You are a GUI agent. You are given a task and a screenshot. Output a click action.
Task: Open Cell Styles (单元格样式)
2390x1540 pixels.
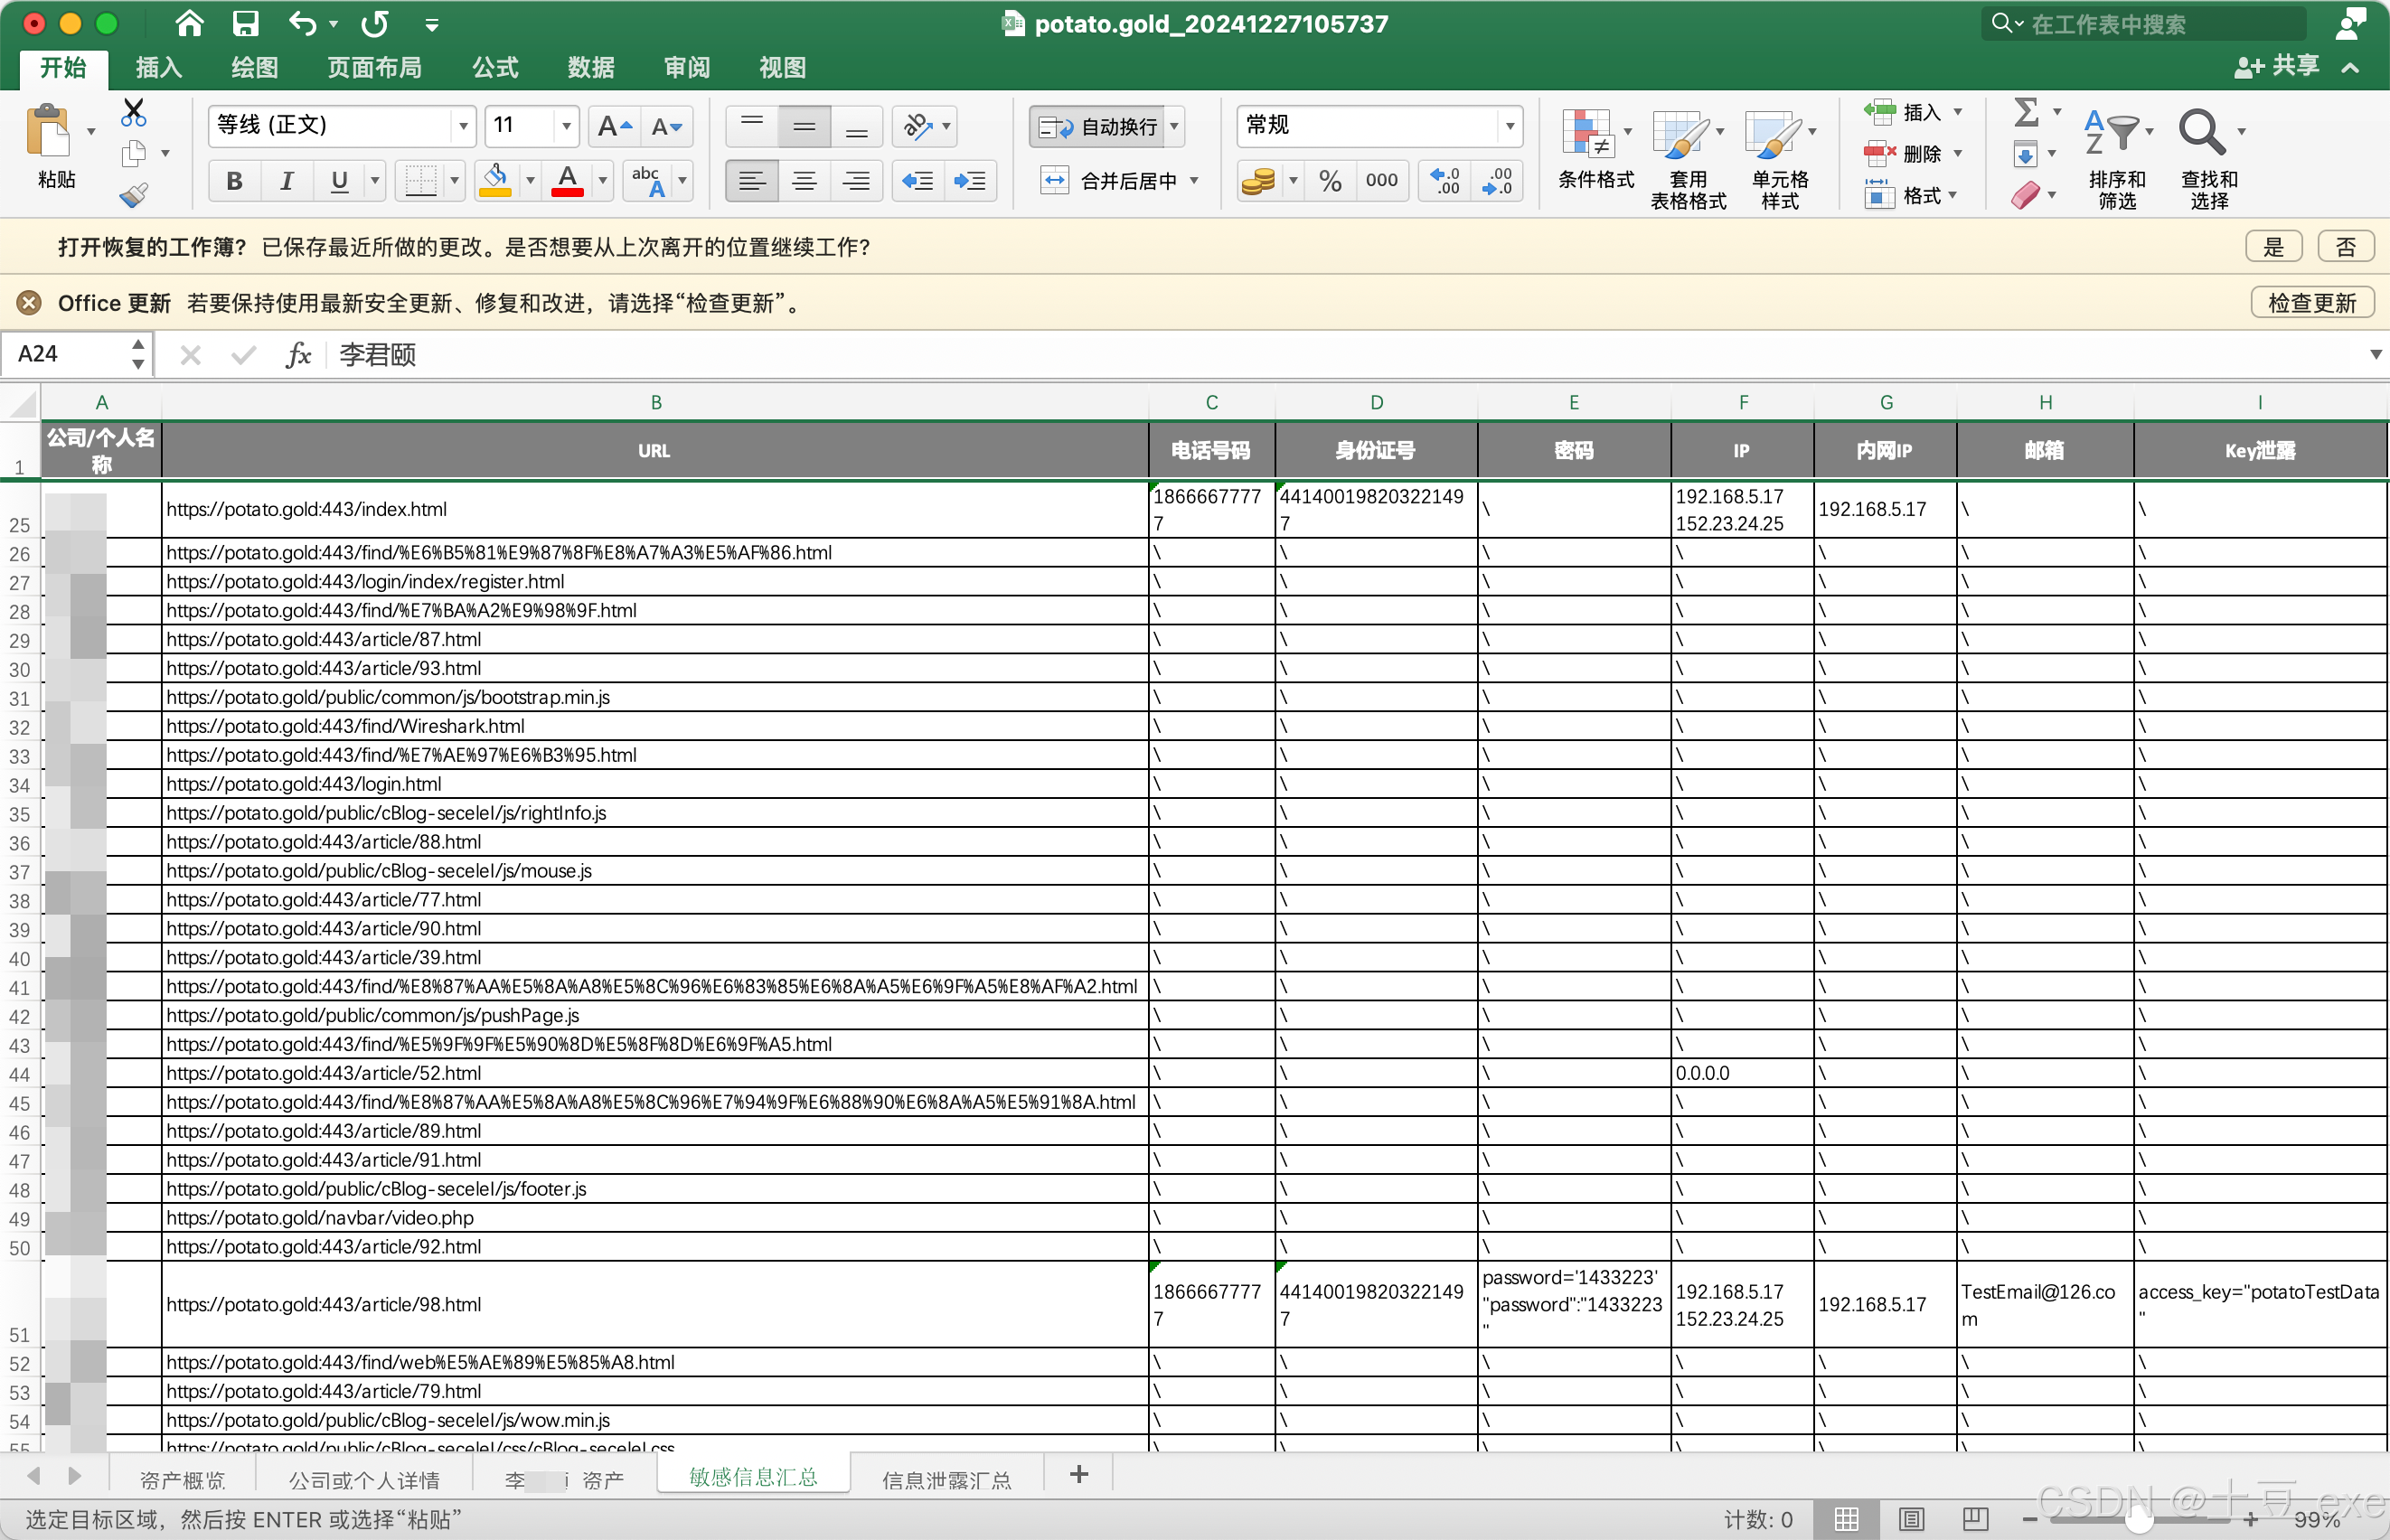point(1780,158)
